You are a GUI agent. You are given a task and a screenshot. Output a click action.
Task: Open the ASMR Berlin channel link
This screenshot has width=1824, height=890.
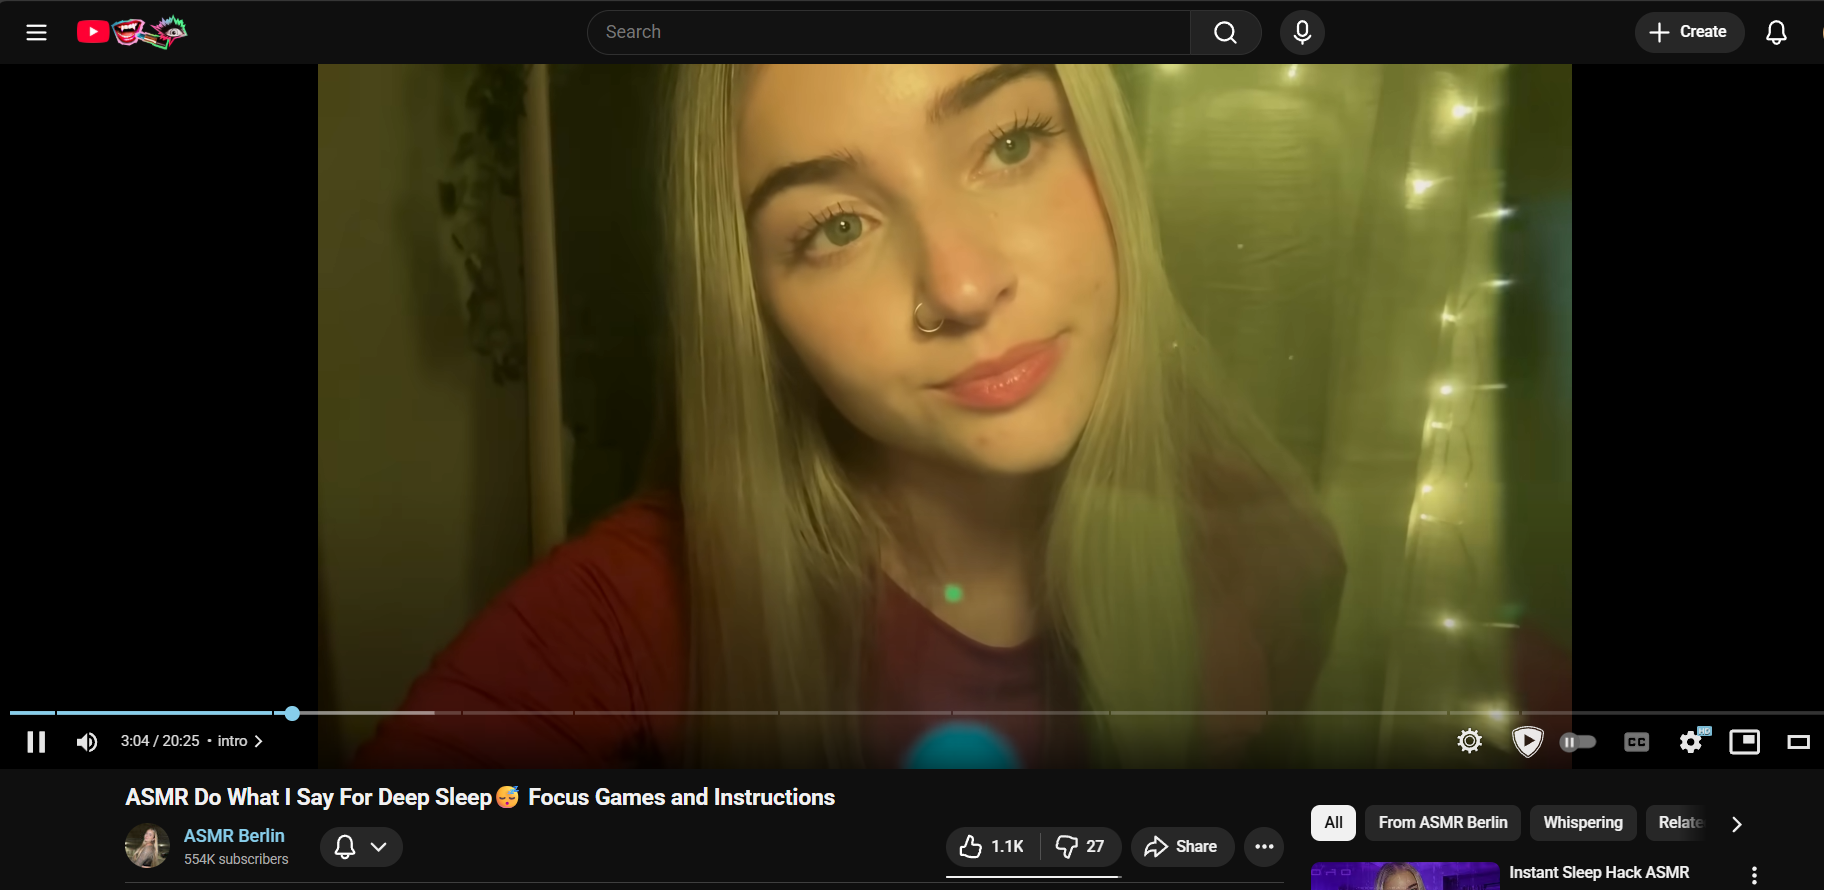coord(234,835)
